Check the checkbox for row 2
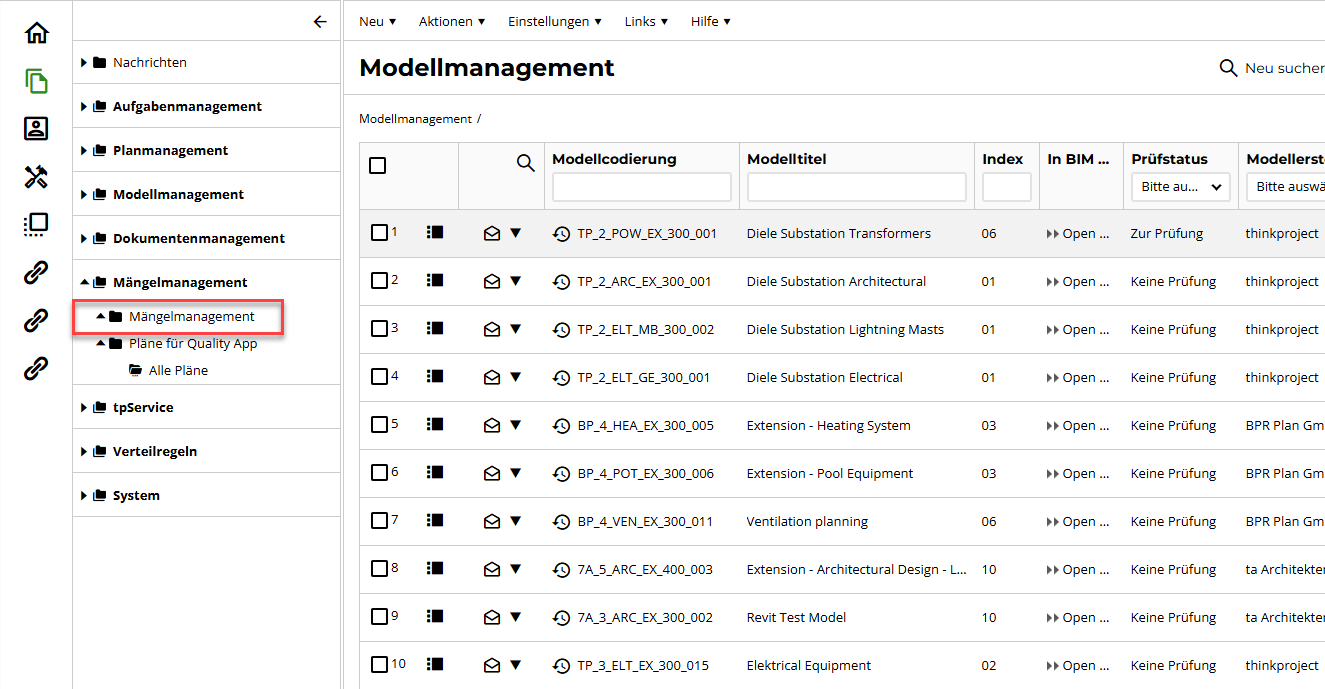Viewport: 1325px width, 689px height. (379, 281)
